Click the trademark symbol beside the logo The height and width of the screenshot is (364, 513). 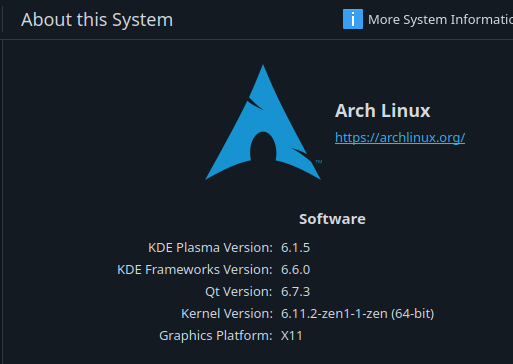[x=319, y=162]
